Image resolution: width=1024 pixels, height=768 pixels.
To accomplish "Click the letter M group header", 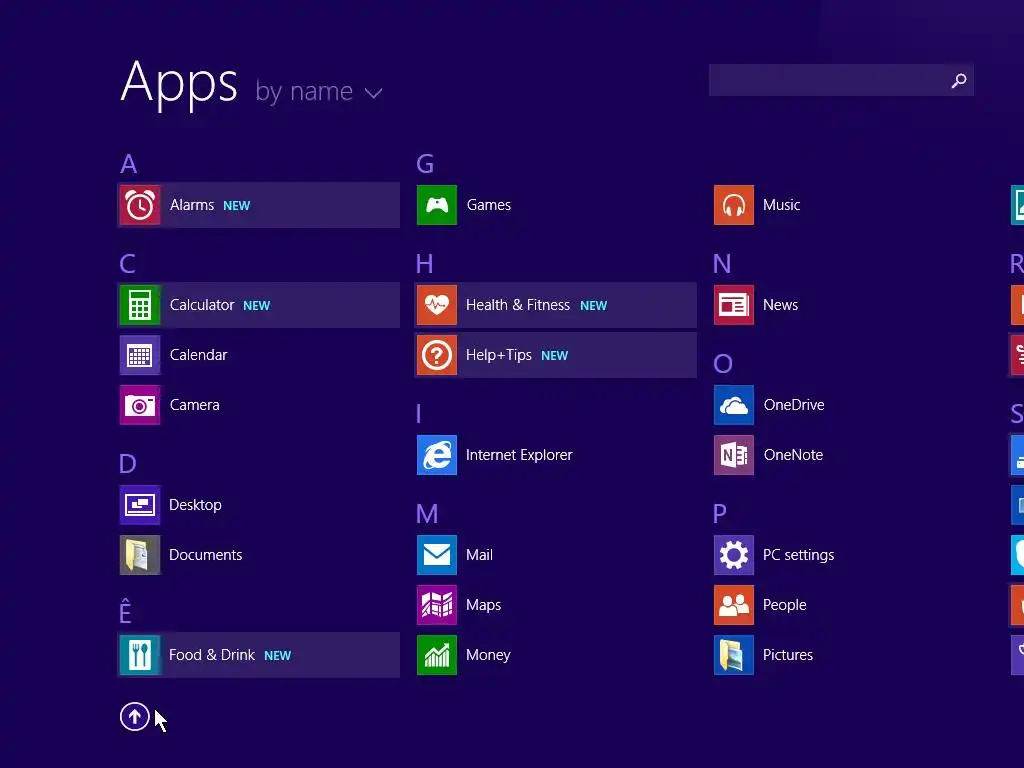I will [427, 514].
